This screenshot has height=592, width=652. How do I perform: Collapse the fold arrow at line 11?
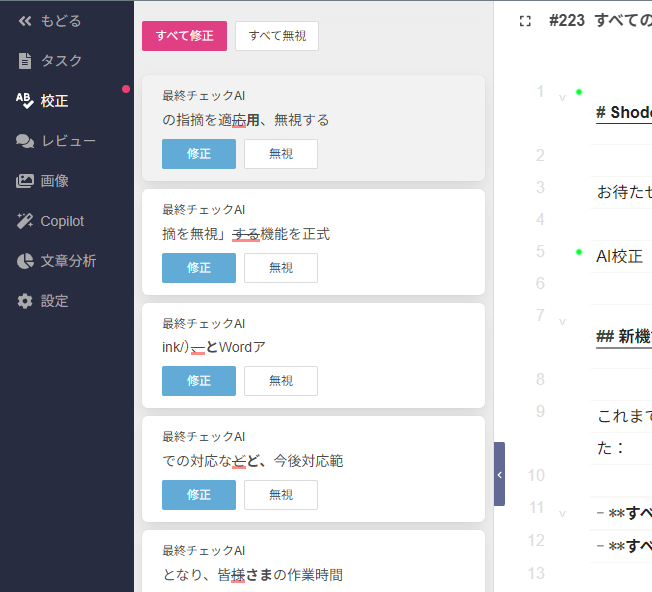click(x=562, y=514)
